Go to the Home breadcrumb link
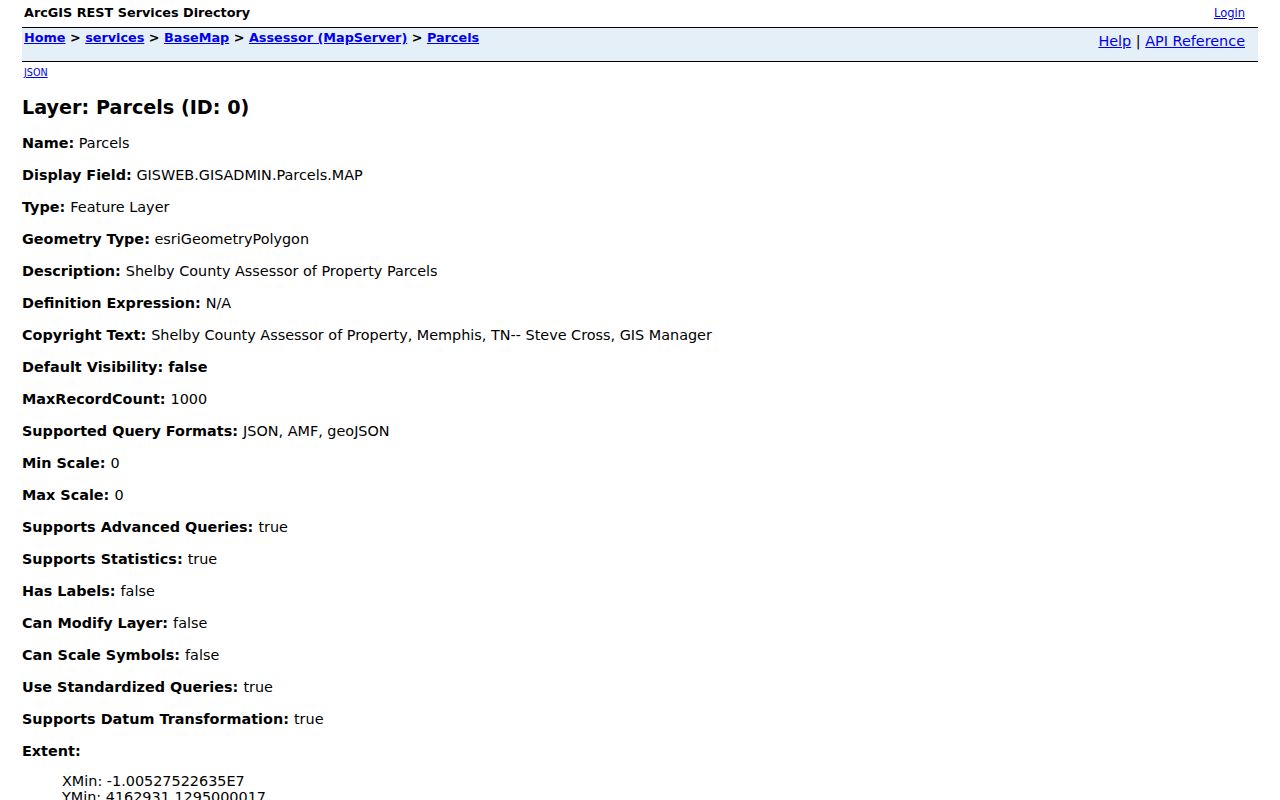 [x=45, y=38]
